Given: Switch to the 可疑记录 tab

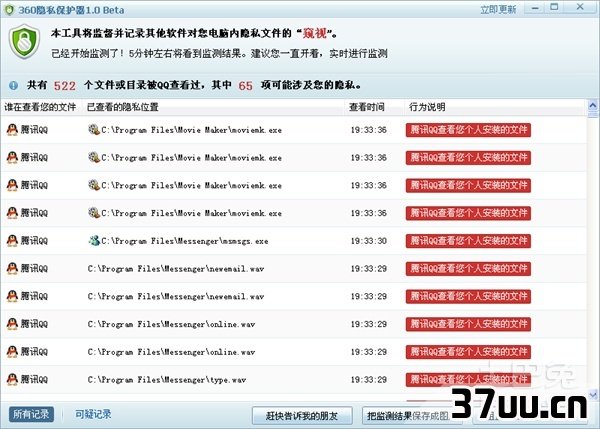Looking at the screenshot, I should pyautogui.click(x=93, y=414).
